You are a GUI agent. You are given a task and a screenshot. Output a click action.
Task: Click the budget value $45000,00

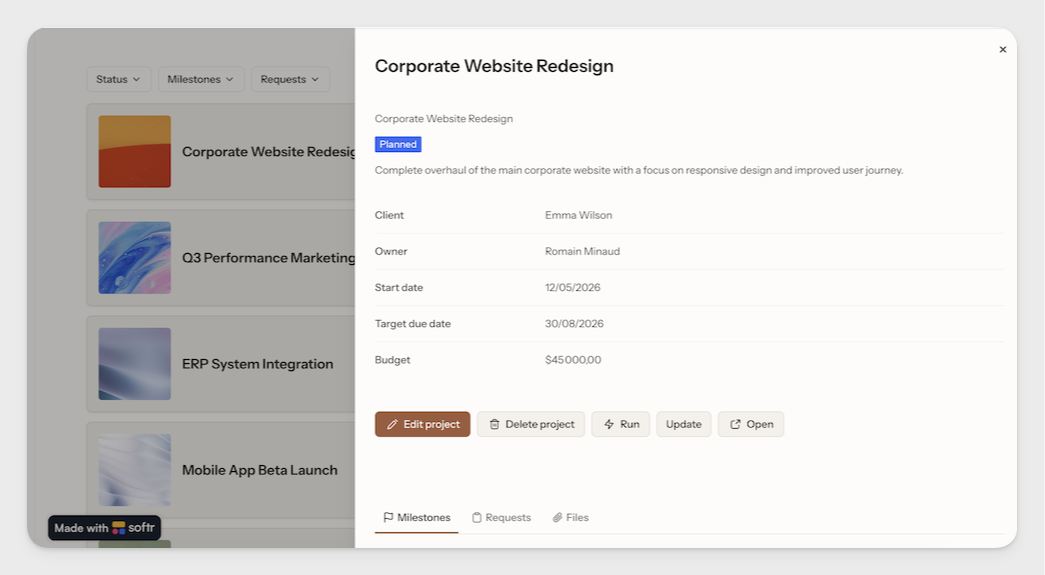pyautogui.click(x=573, y=360)
